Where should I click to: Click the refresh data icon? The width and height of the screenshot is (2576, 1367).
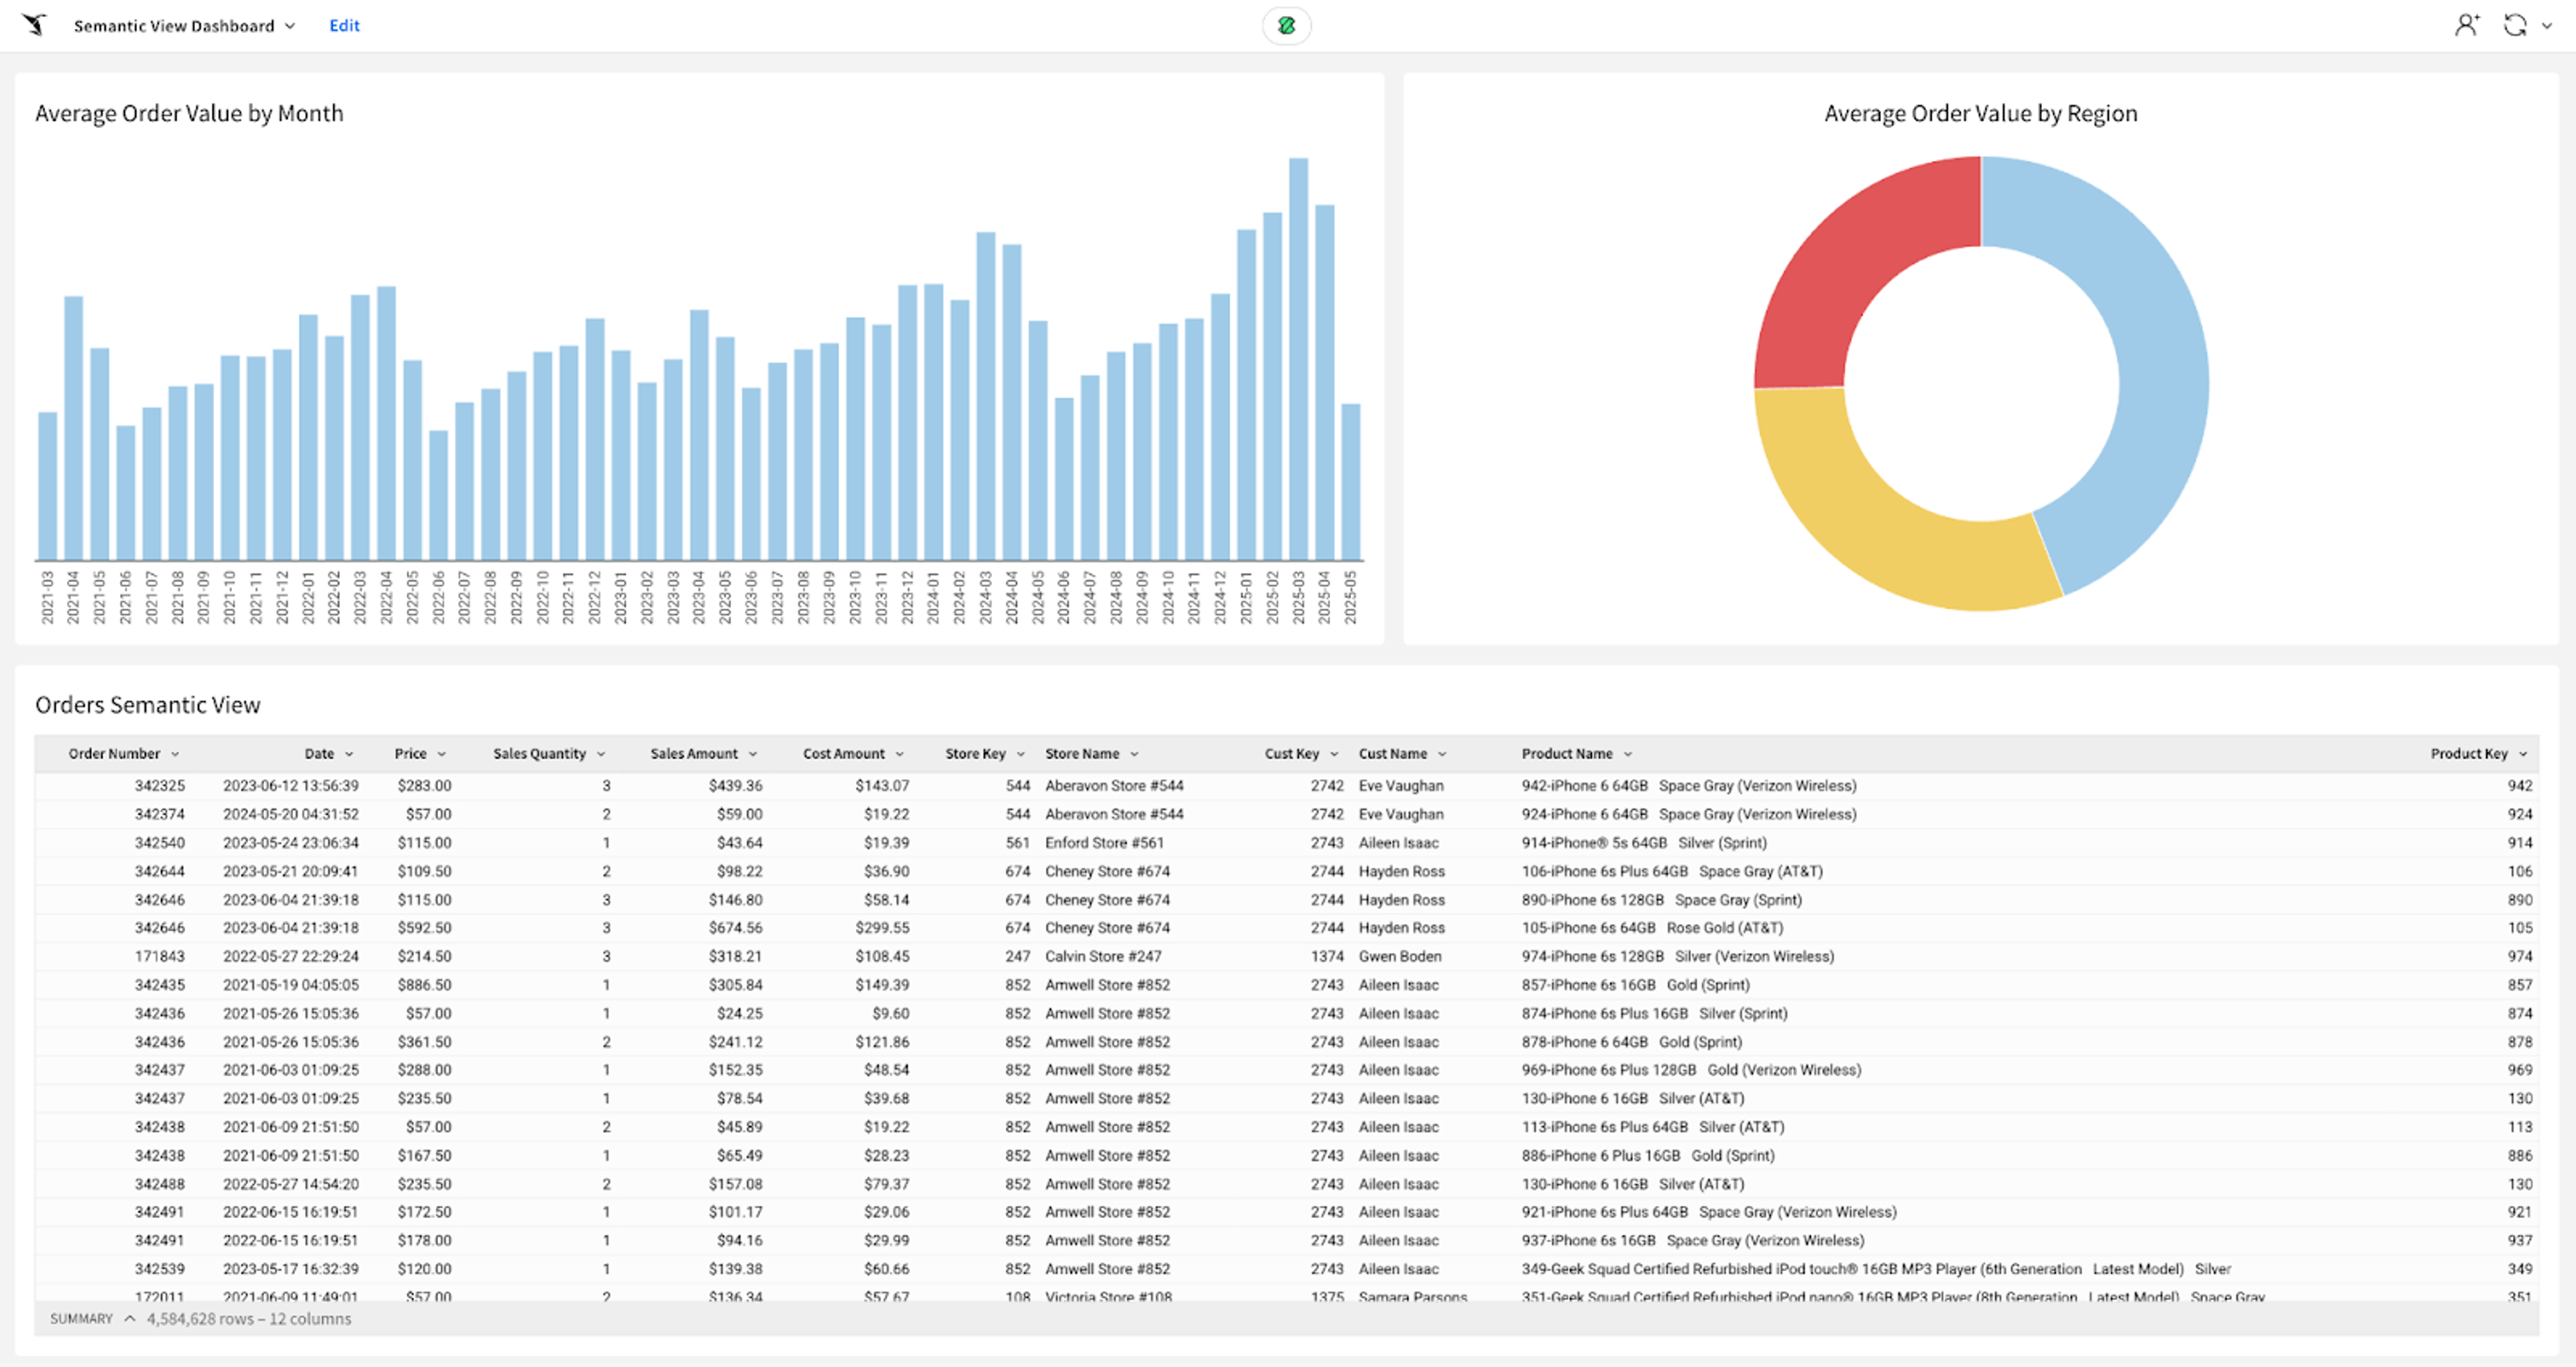(x=2515, y=25)
